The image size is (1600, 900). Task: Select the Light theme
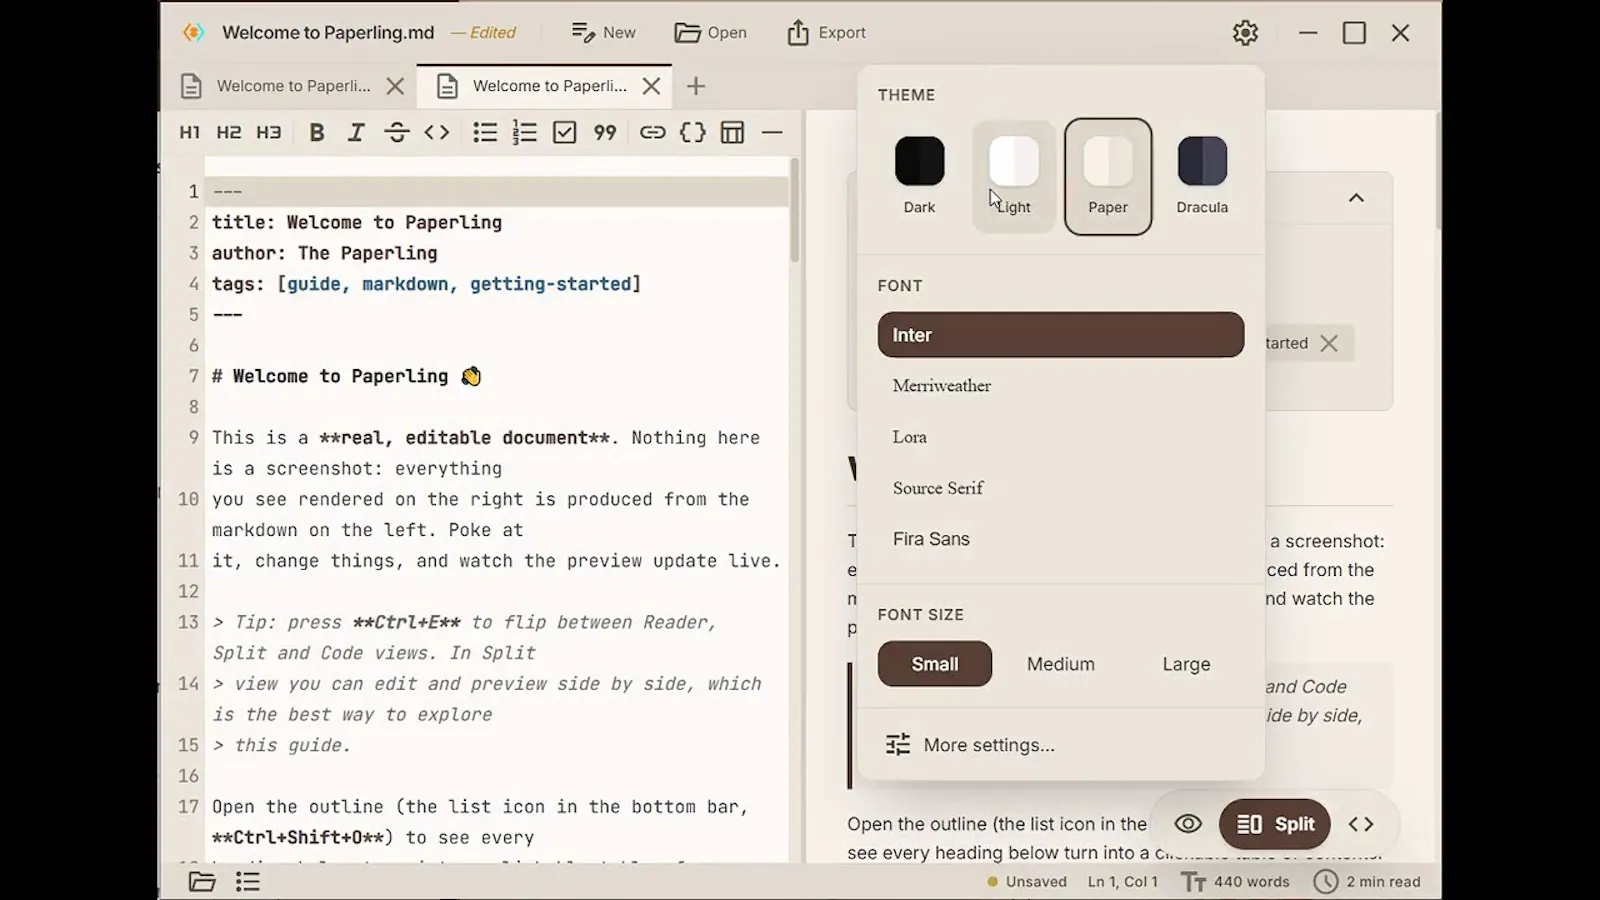click(1014, 176)
